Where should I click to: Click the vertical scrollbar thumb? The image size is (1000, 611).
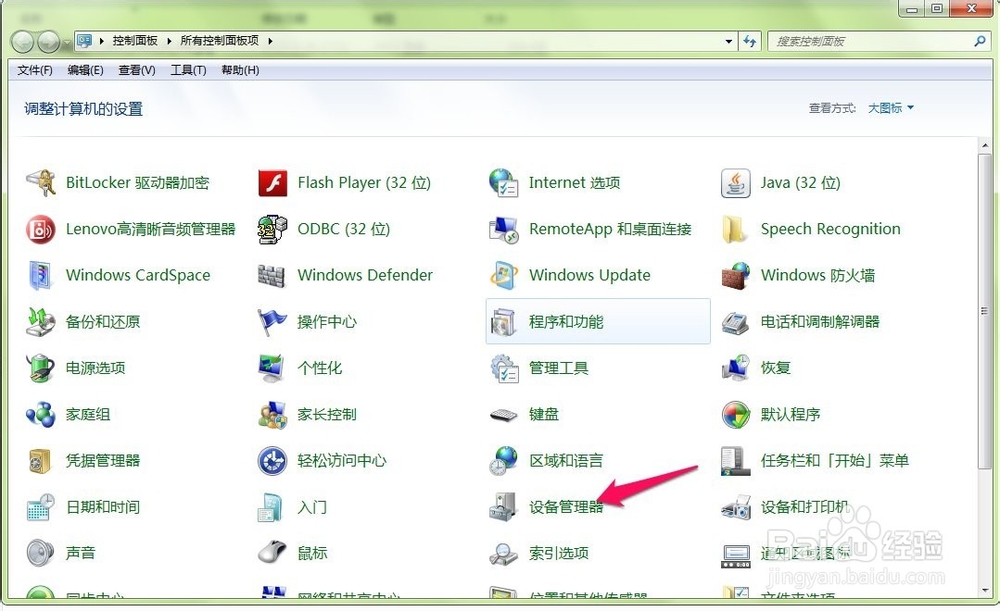pos(984,311)
